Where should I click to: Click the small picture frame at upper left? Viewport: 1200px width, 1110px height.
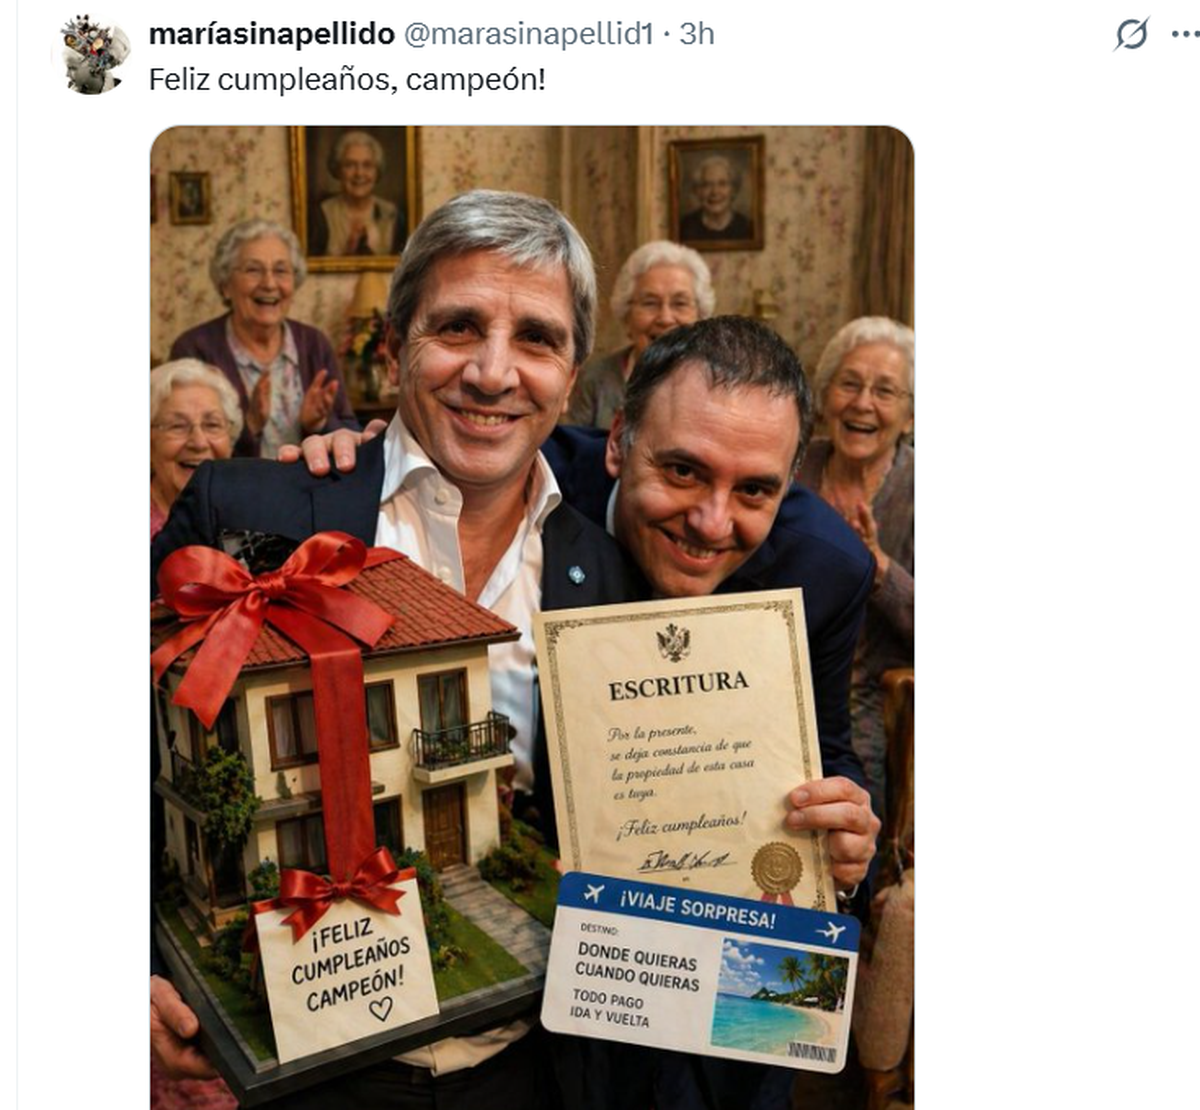click(x=190, y=198)
